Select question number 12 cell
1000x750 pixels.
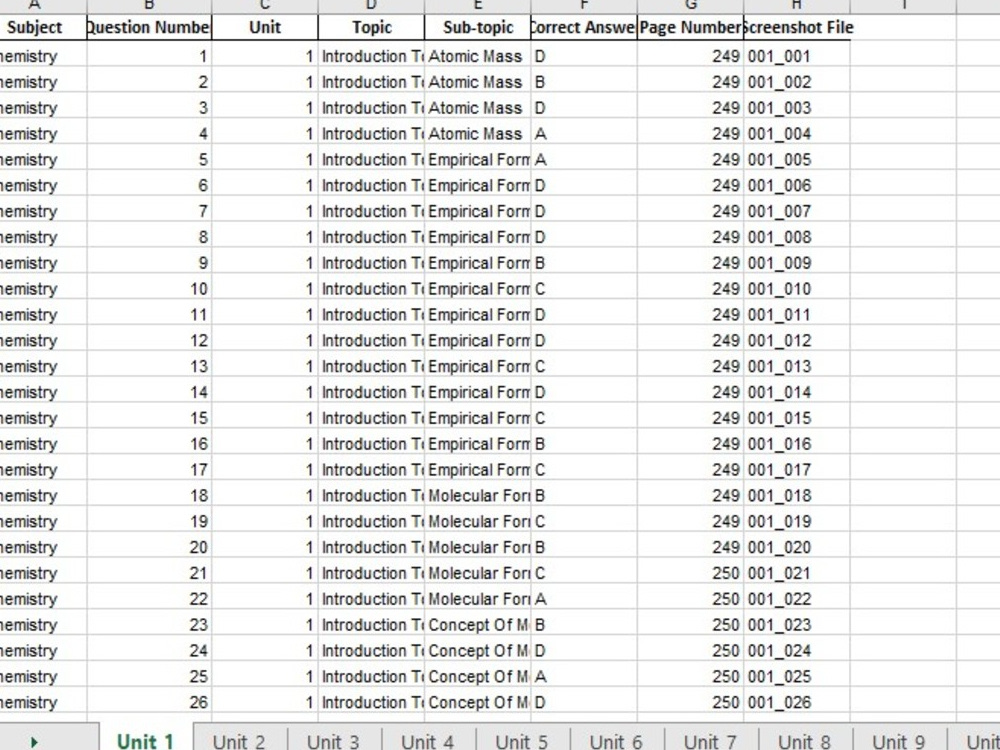149,341
